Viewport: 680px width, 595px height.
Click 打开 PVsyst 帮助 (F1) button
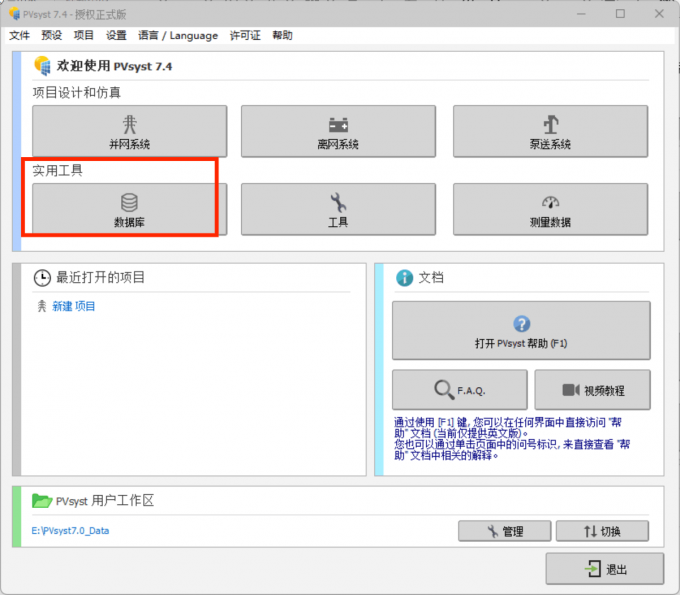point(521,330)
